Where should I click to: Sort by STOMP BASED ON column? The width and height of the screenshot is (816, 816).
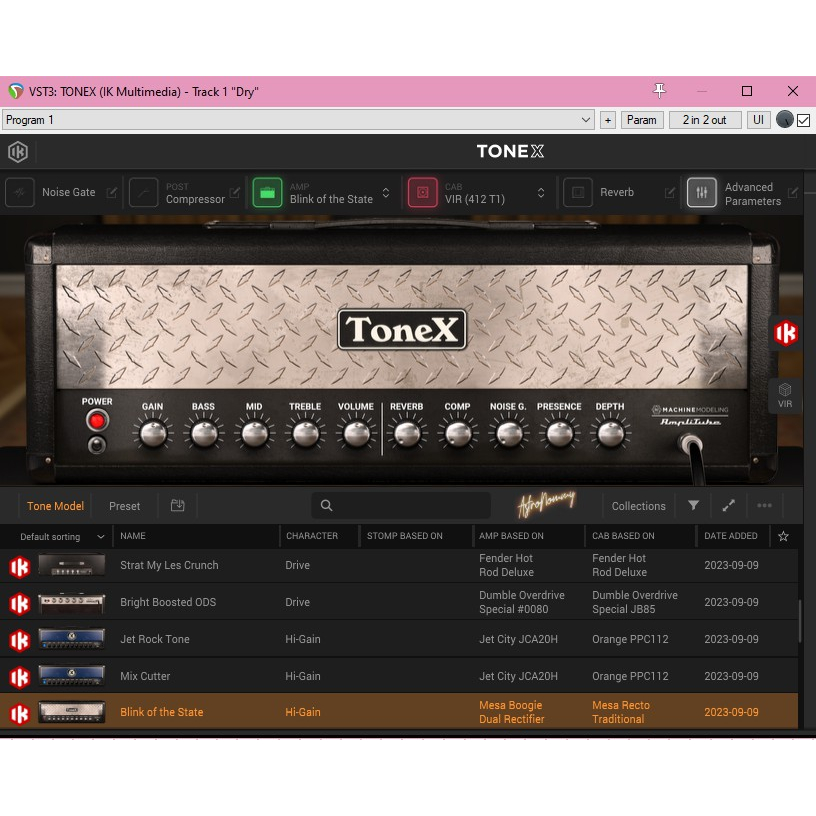pos(404,536)
